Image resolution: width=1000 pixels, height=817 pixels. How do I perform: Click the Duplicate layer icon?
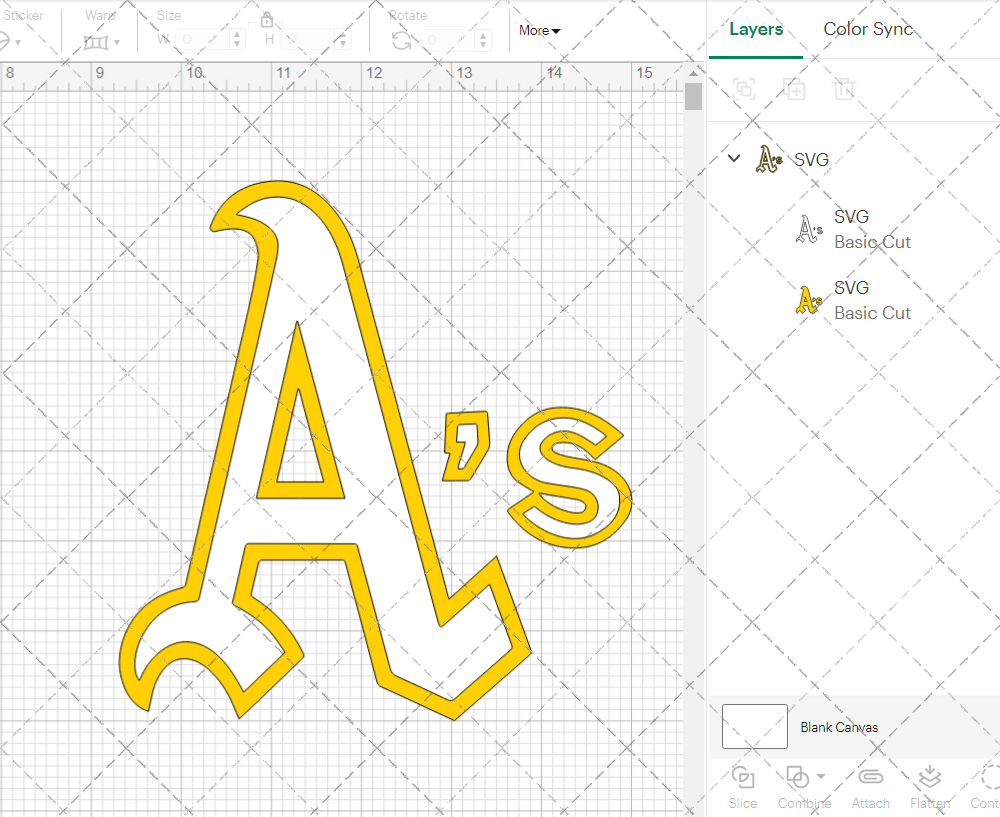794,89
